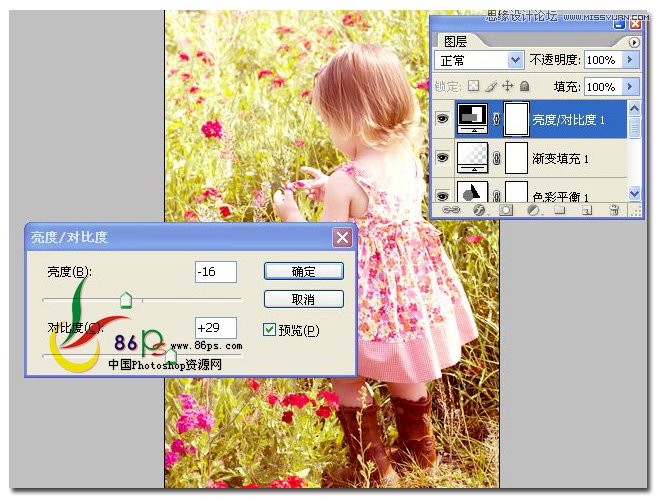Open the 填充 slider arrow

630,87
